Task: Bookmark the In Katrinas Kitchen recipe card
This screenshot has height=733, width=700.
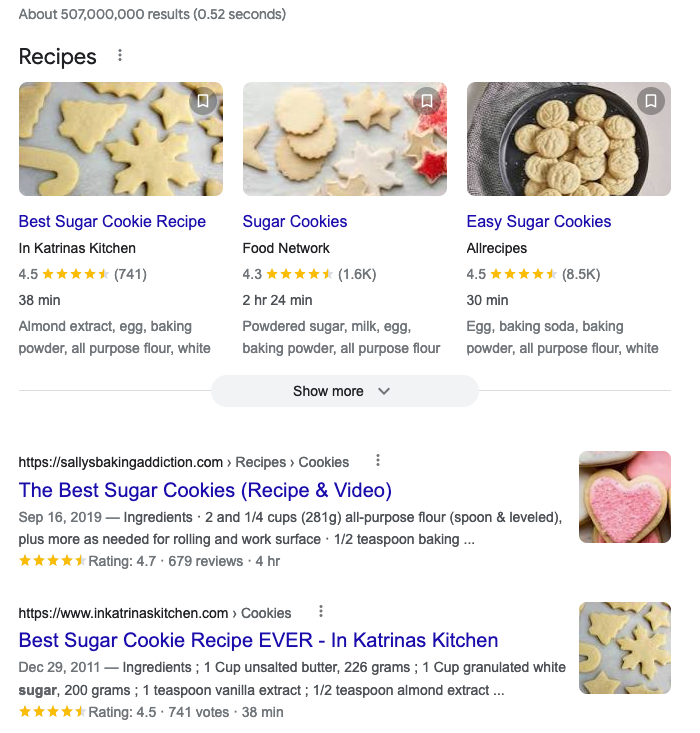Action: 203,101
